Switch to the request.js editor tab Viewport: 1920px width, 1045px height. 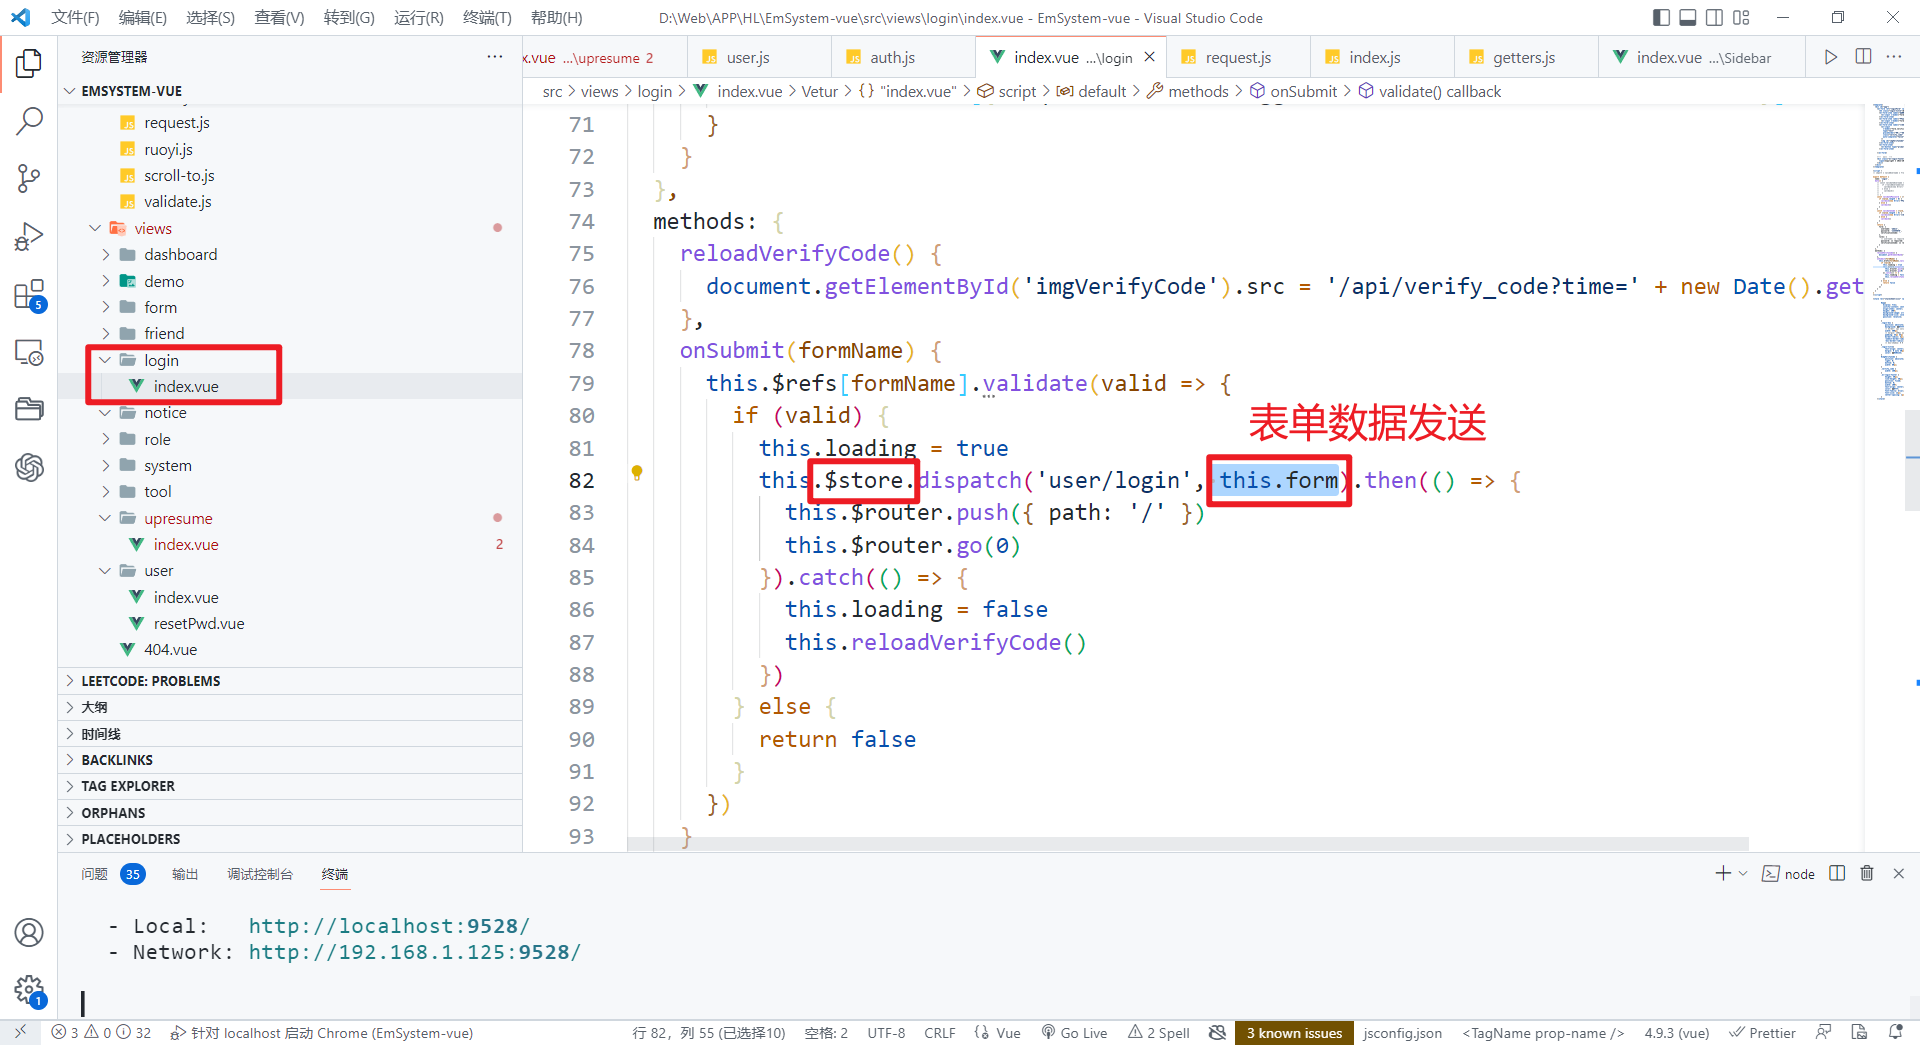(x=1237, y=58)
